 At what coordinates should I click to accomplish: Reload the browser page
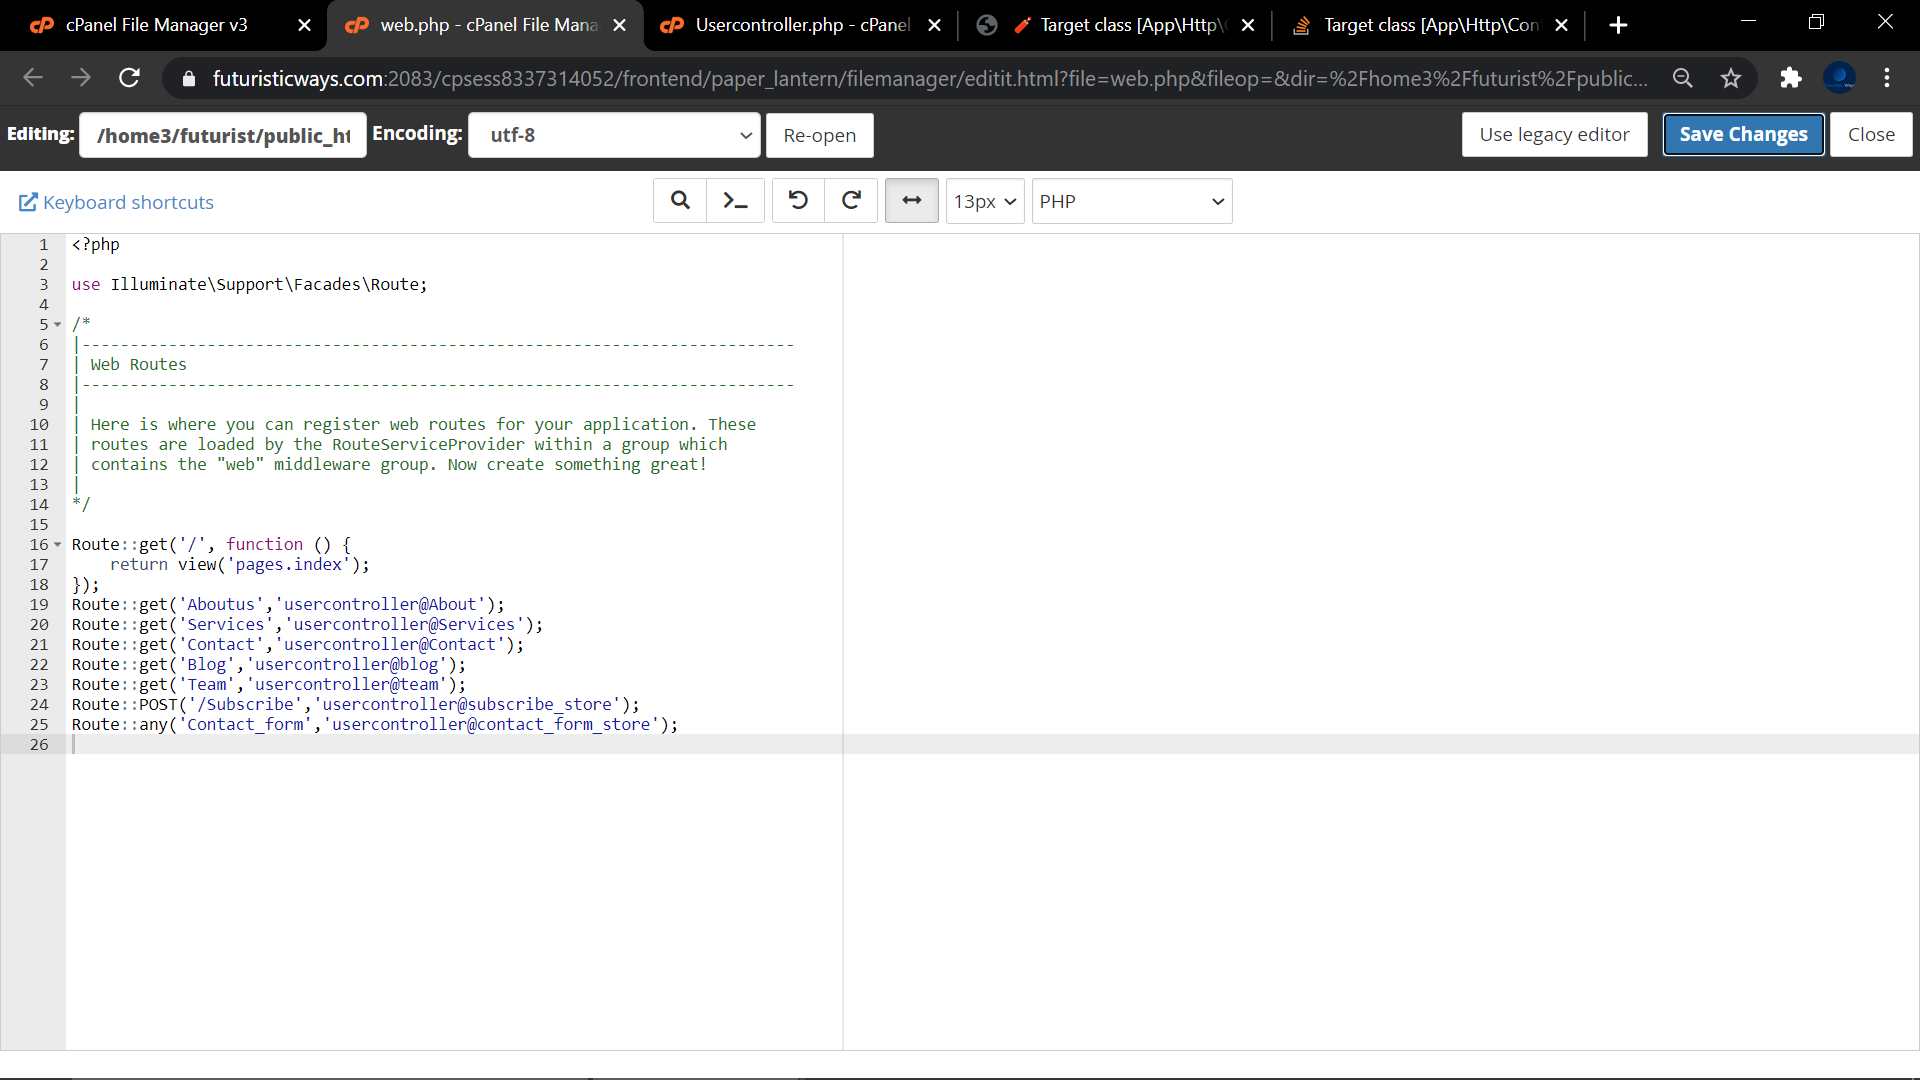[x=129, y=78]
